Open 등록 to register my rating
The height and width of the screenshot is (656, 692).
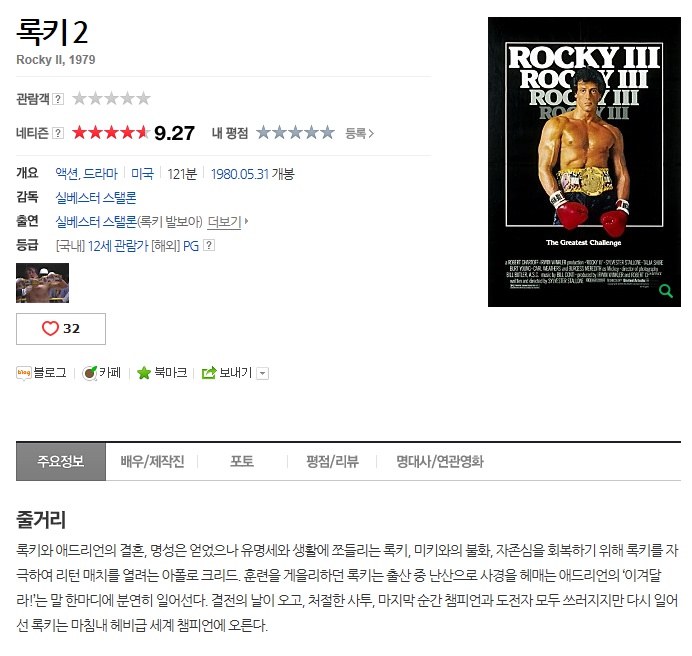359,133
